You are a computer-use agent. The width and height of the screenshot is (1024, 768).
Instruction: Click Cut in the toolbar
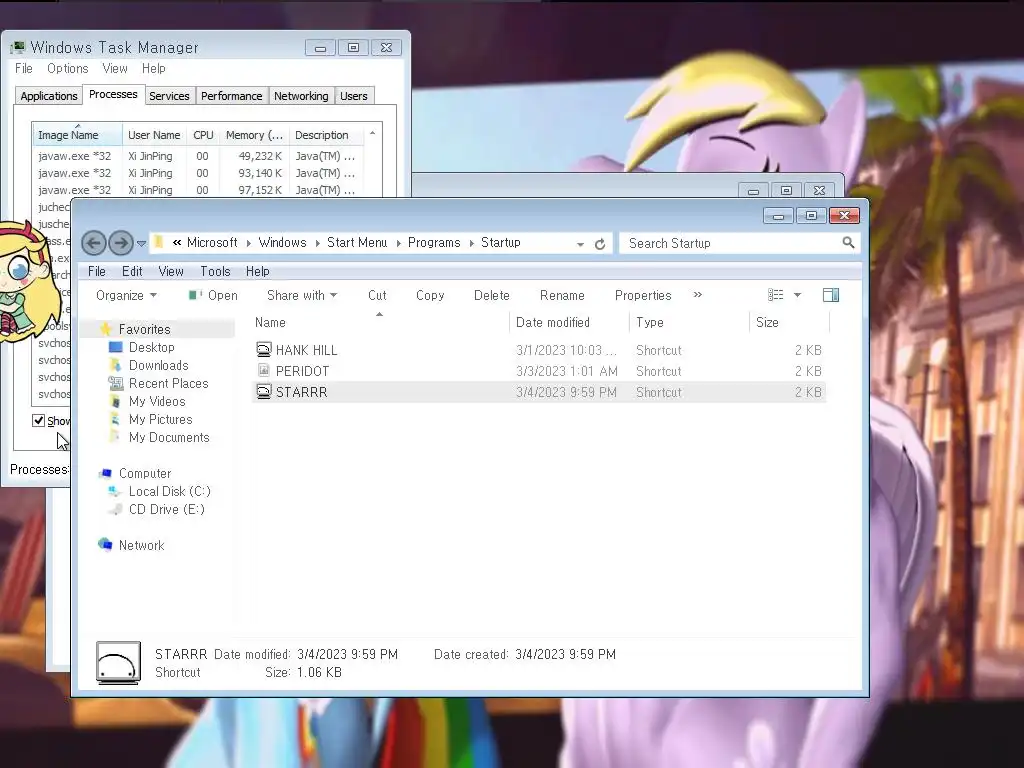pos(377,295)
